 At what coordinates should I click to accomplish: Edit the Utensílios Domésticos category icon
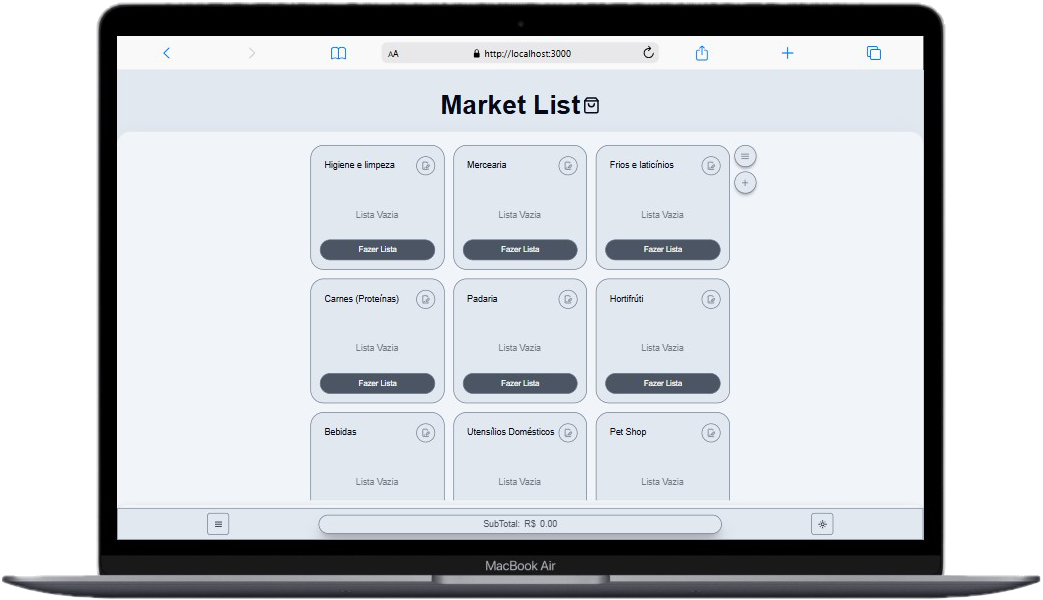(568, 433)
